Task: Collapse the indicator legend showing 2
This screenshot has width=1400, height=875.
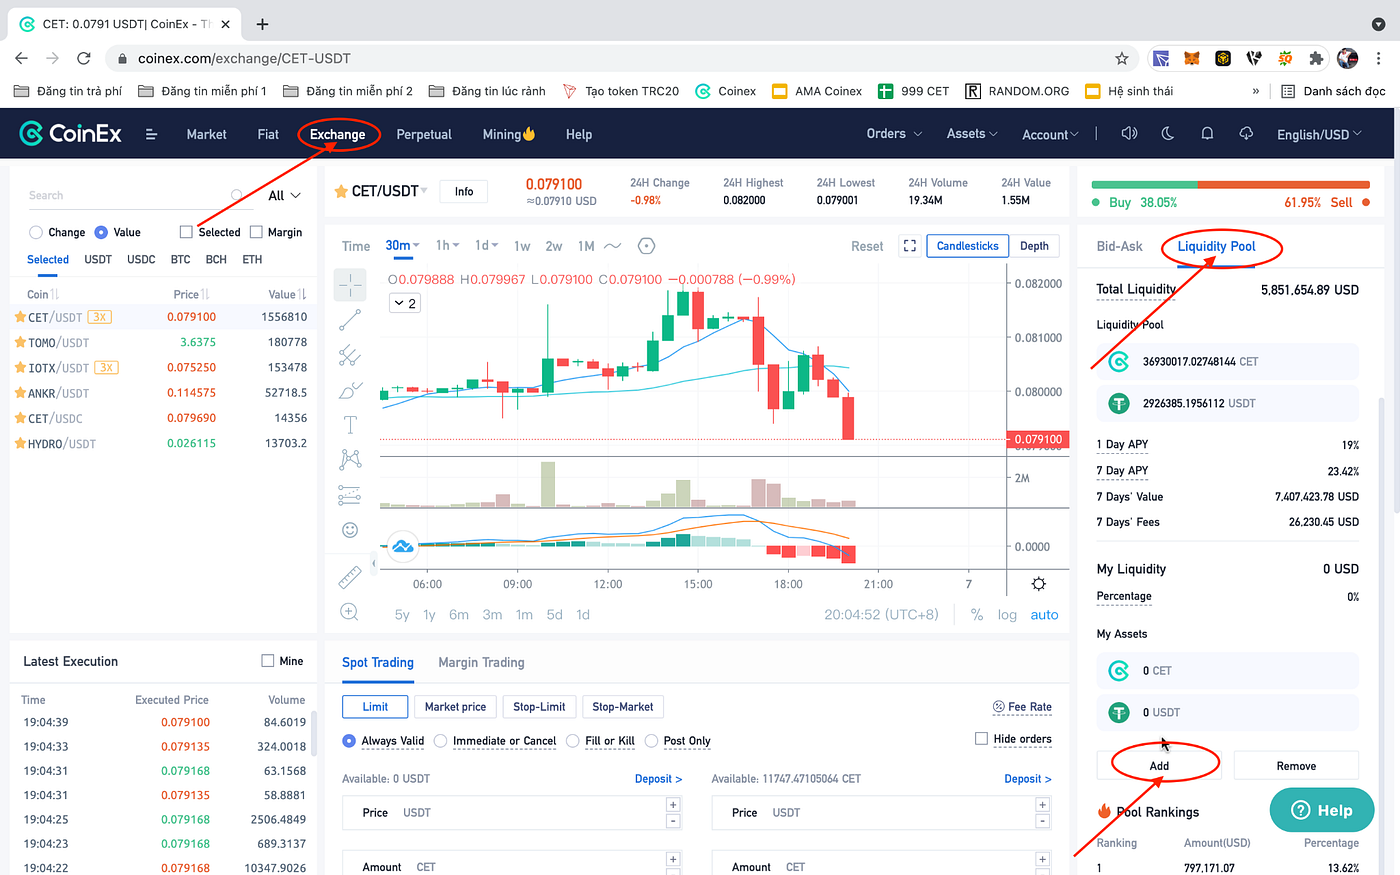Action: [405, 303]
